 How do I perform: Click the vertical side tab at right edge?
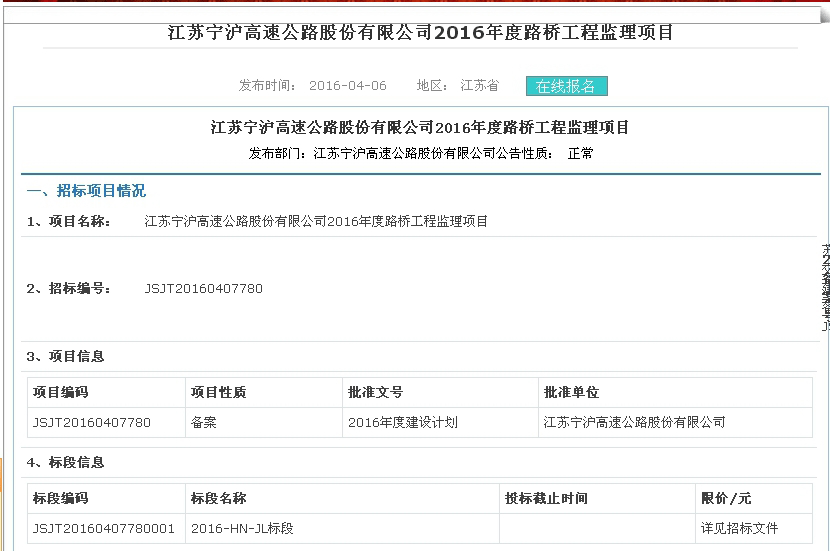[x=826, y=287]
